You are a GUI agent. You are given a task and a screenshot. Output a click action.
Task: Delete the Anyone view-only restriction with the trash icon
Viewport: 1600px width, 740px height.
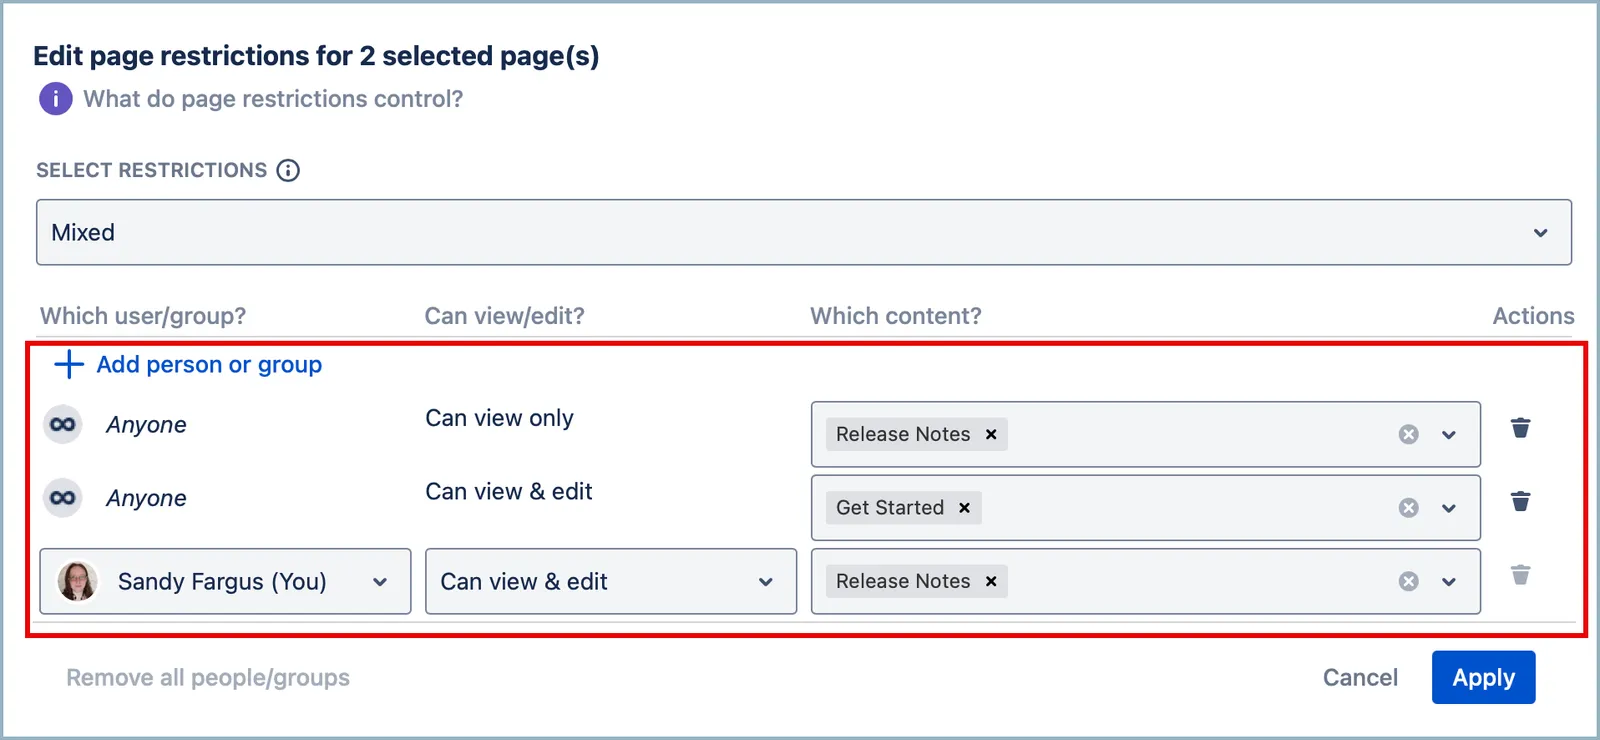[1520, 428]
